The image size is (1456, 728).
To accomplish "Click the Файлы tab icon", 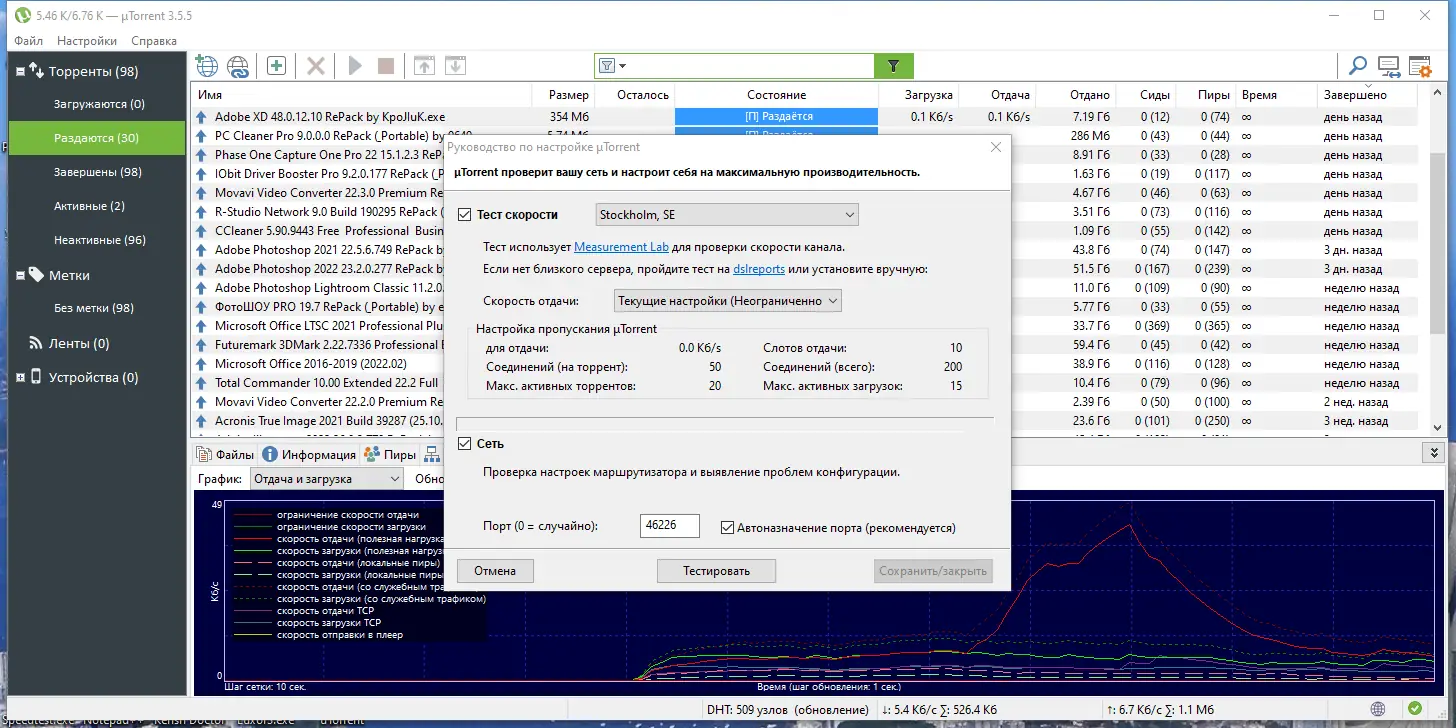I will pos(205,454).
